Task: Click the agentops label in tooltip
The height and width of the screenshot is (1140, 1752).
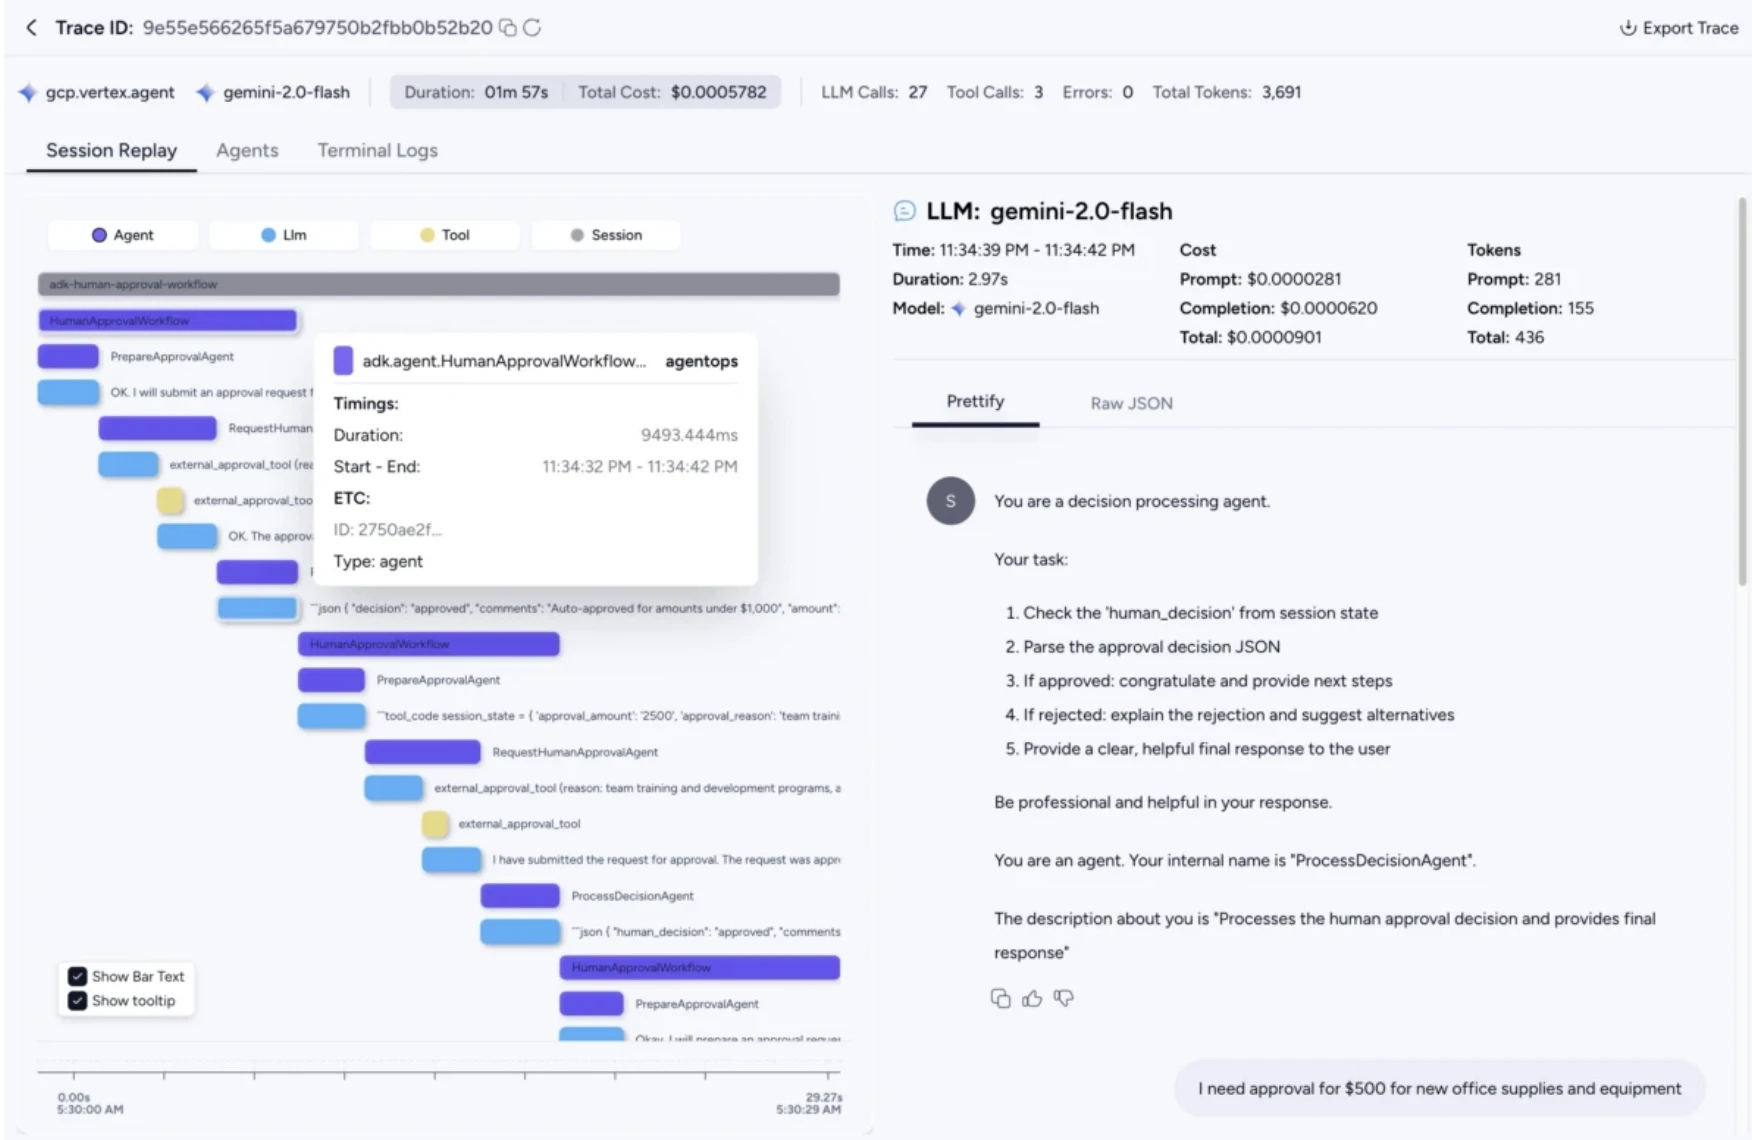Action: [x=701, y=361]
